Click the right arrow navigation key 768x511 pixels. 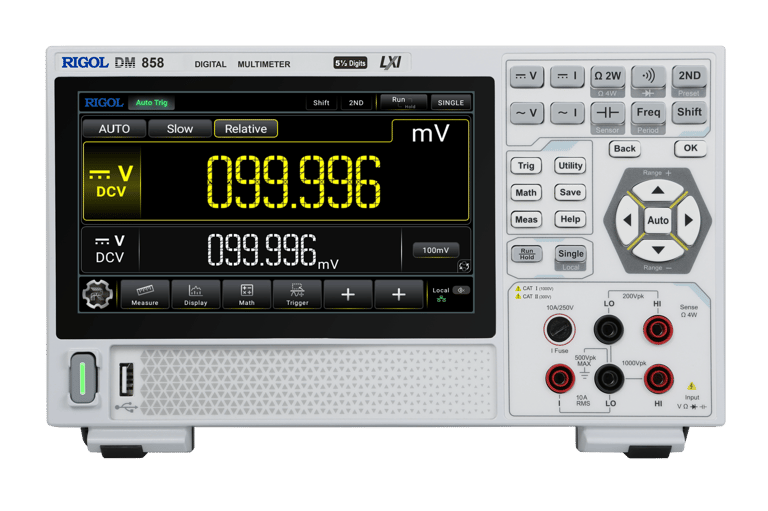tap(688, 220)
